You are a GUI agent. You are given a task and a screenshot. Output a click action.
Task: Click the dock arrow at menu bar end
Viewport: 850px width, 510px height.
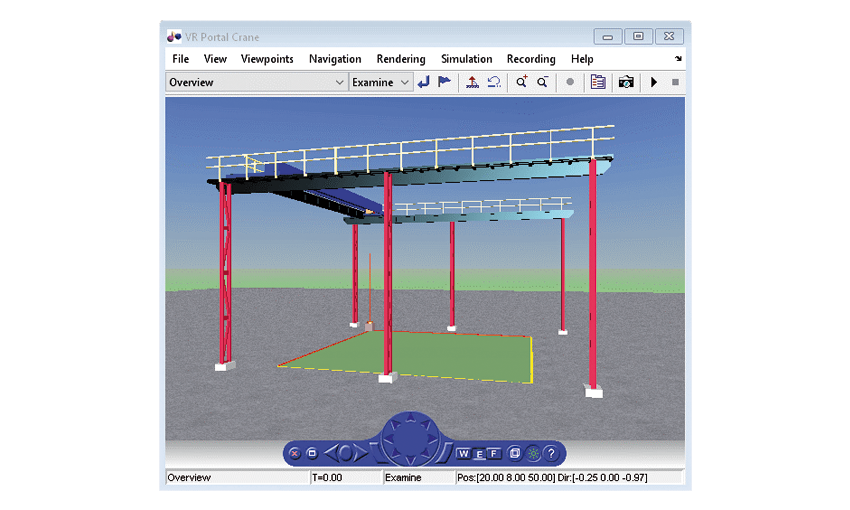pos(678,59)
